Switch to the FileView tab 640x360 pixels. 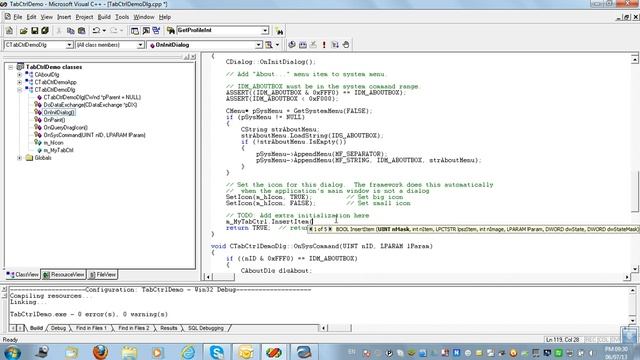click(102, 275)
